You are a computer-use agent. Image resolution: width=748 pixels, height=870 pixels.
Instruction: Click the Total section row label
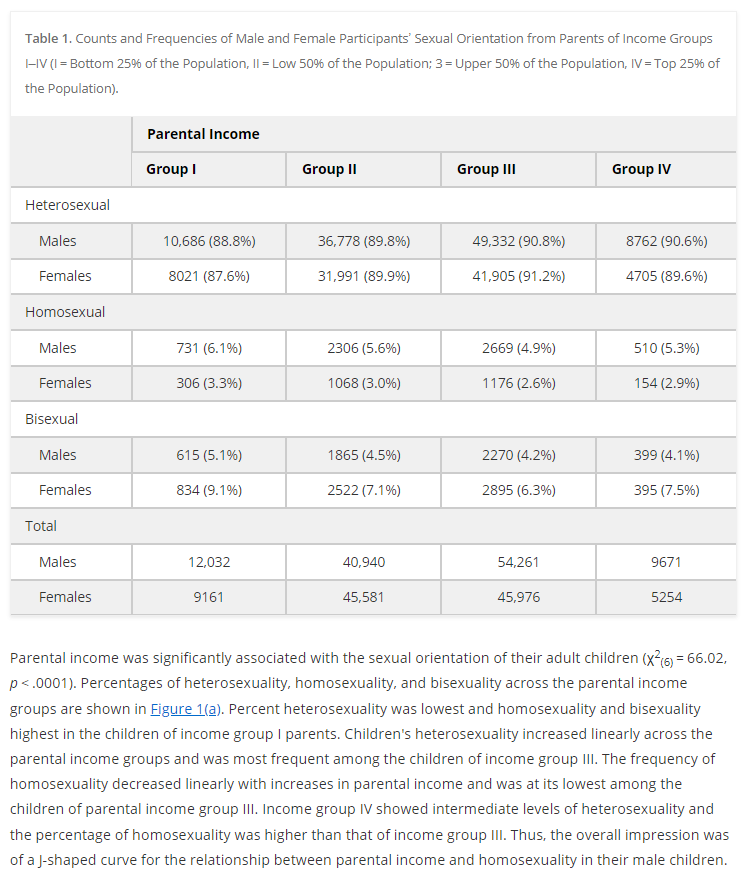coord(41,526)
